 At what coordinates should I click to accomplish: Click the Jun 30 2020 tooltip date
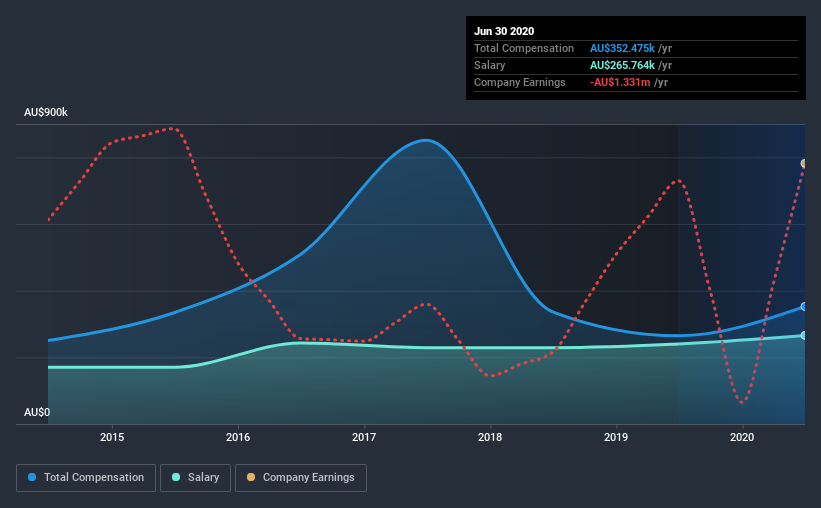(504, 31)
